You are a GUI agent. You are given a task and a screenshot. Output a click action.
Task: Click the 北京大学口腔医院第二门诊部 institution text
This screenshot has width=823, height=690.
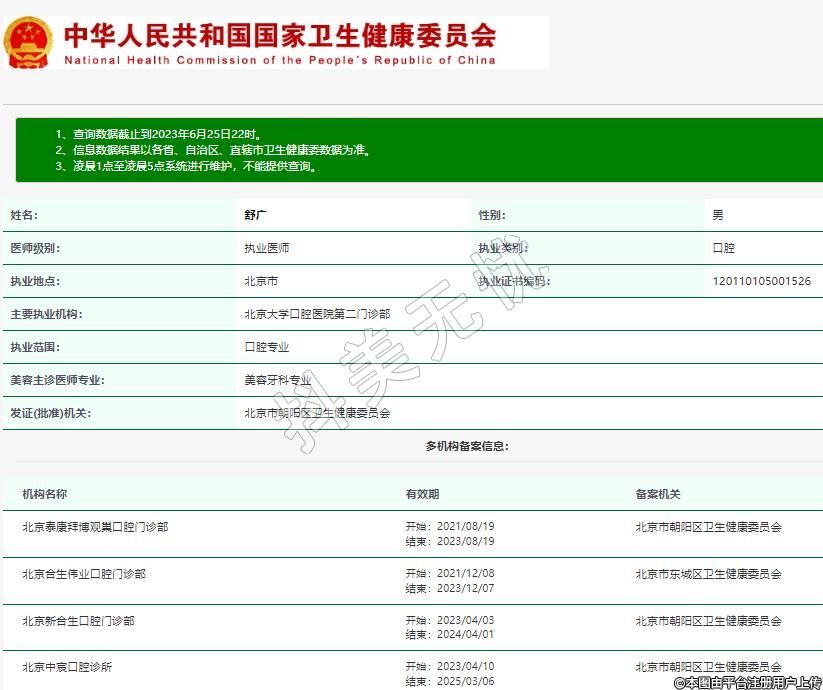317,314
